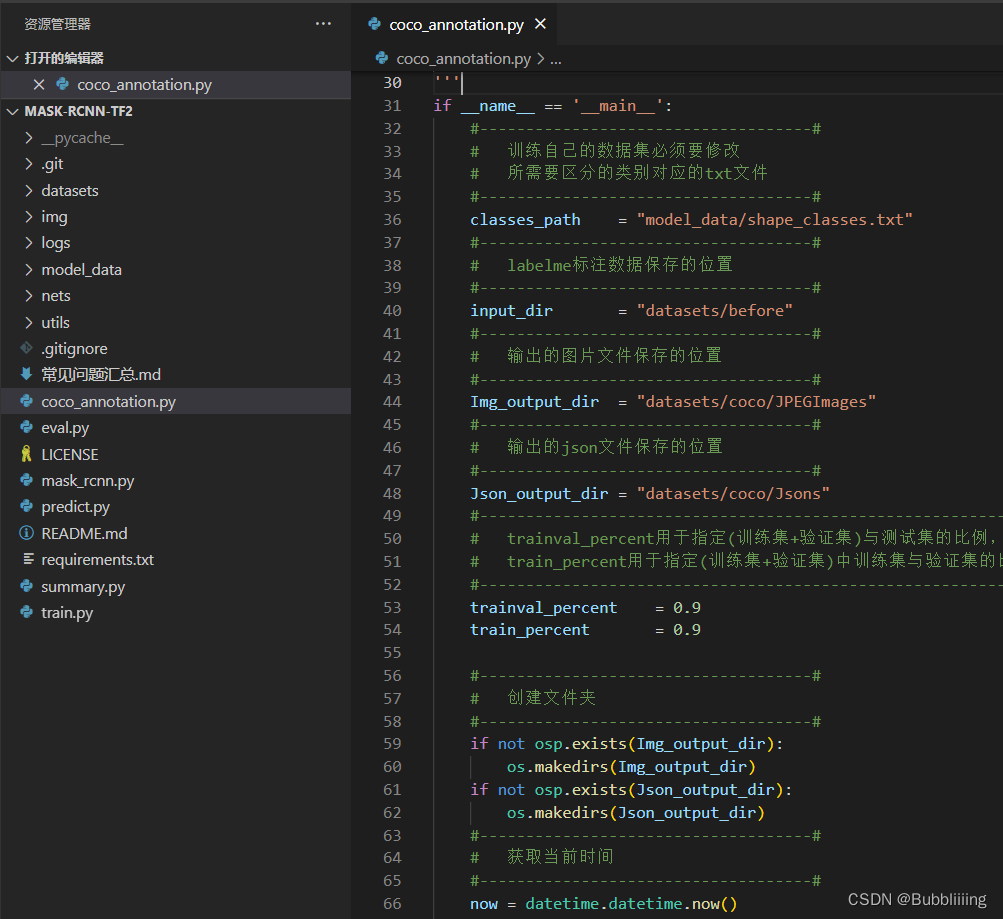
Task: Click line number 53 in the gutter
Action: (x=392, y=607)
